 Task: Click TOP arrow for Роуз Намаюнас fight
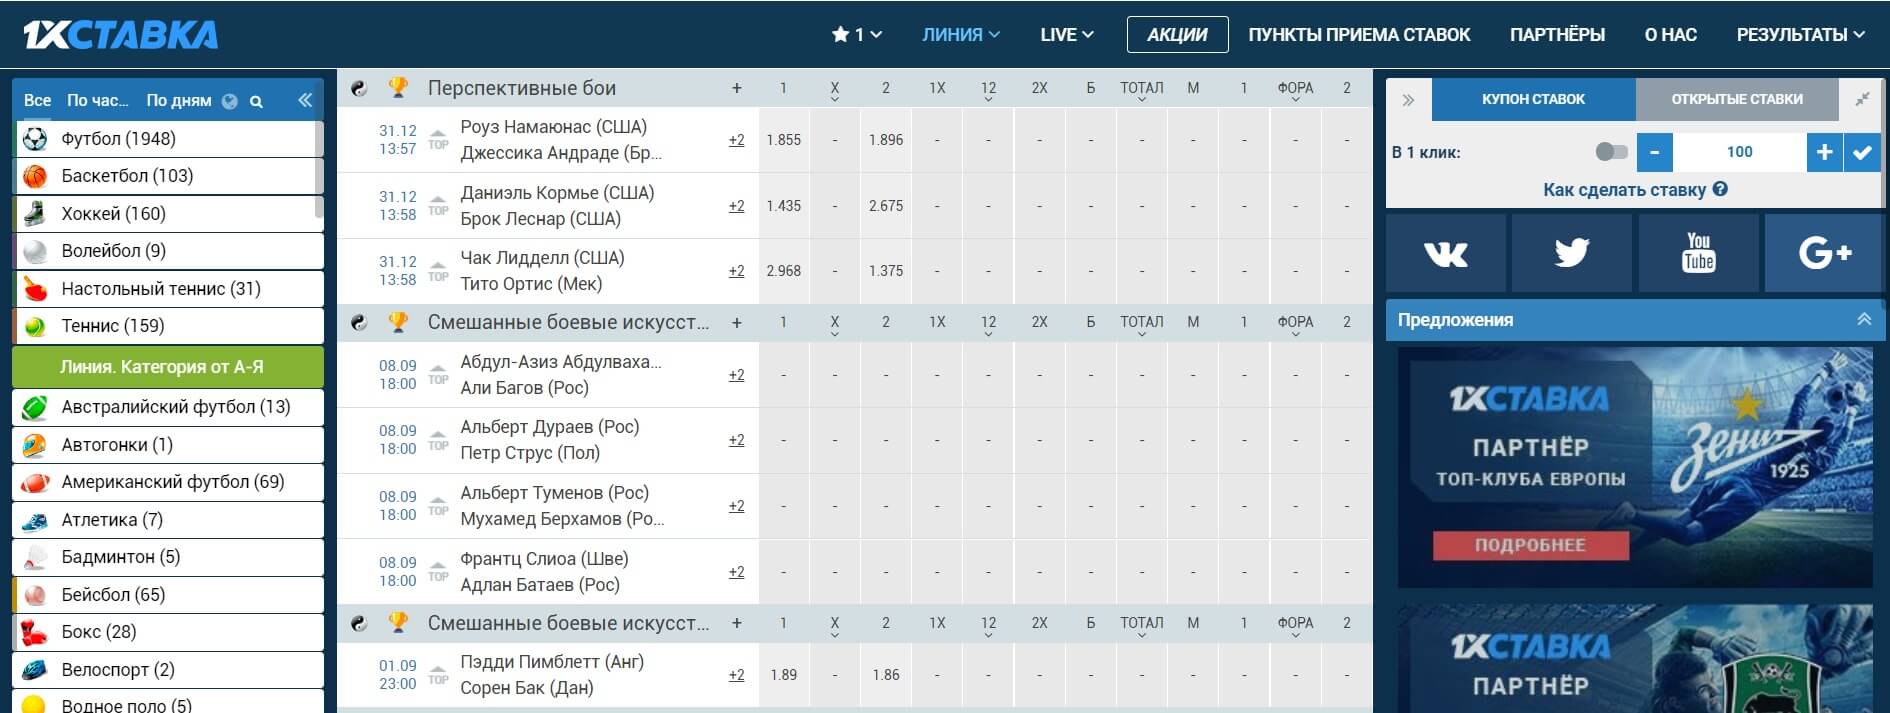pos(438,139)
